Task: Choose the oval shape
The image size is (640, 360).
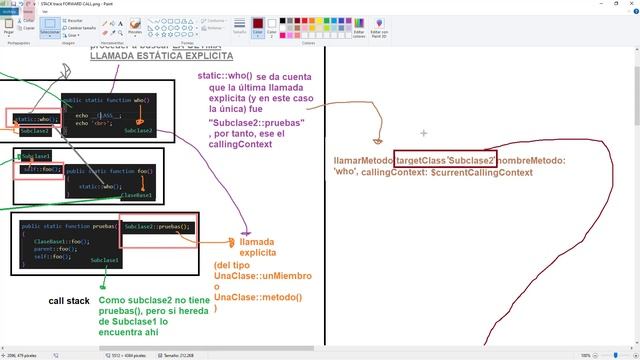Action: pos(164,21)
